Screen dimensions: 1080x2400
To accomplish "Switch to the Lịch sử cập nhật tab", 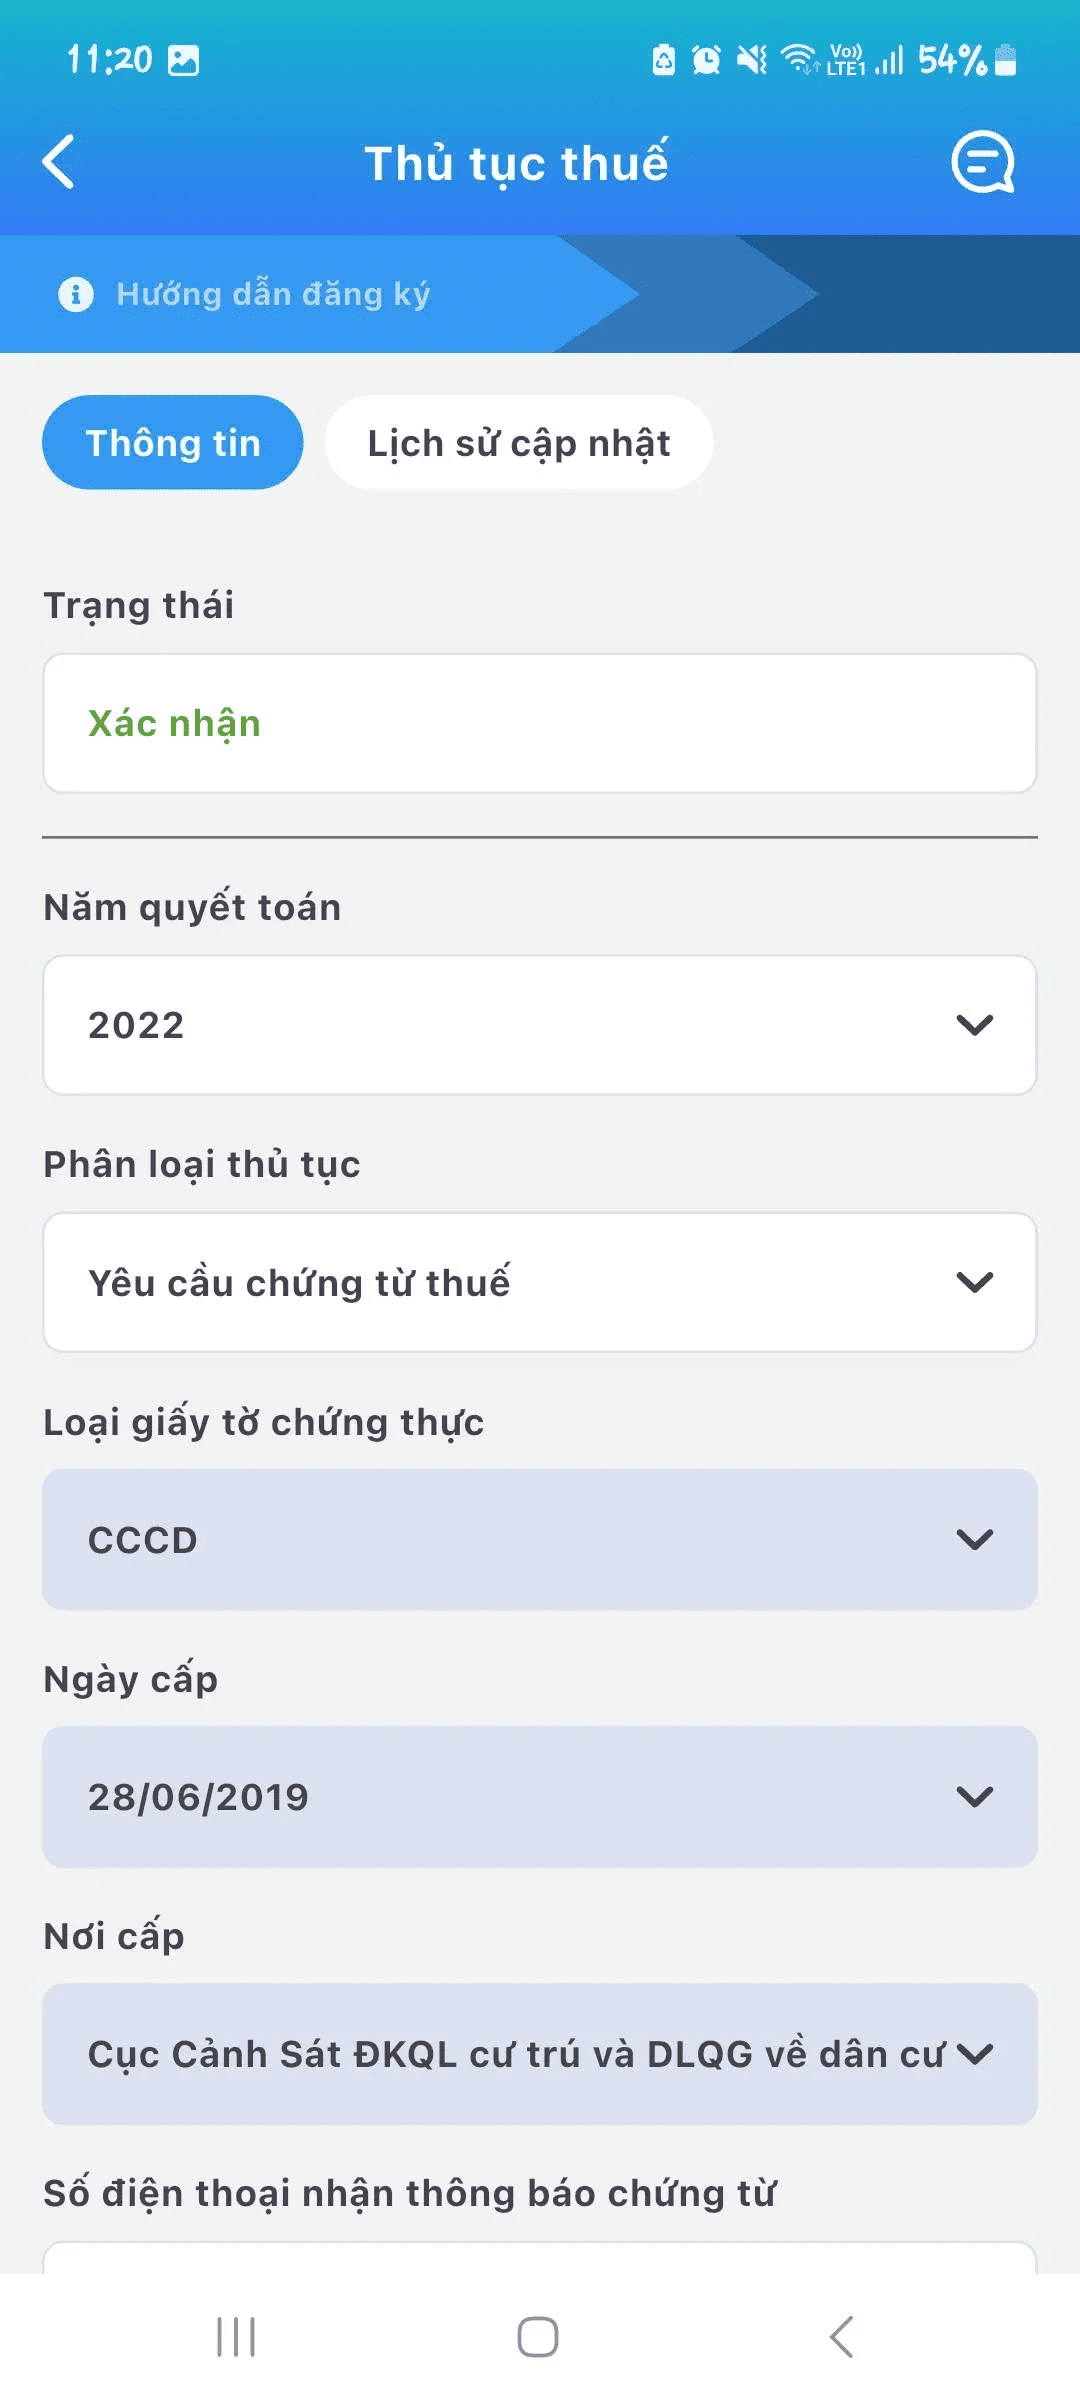I will [x=519, y=443].
